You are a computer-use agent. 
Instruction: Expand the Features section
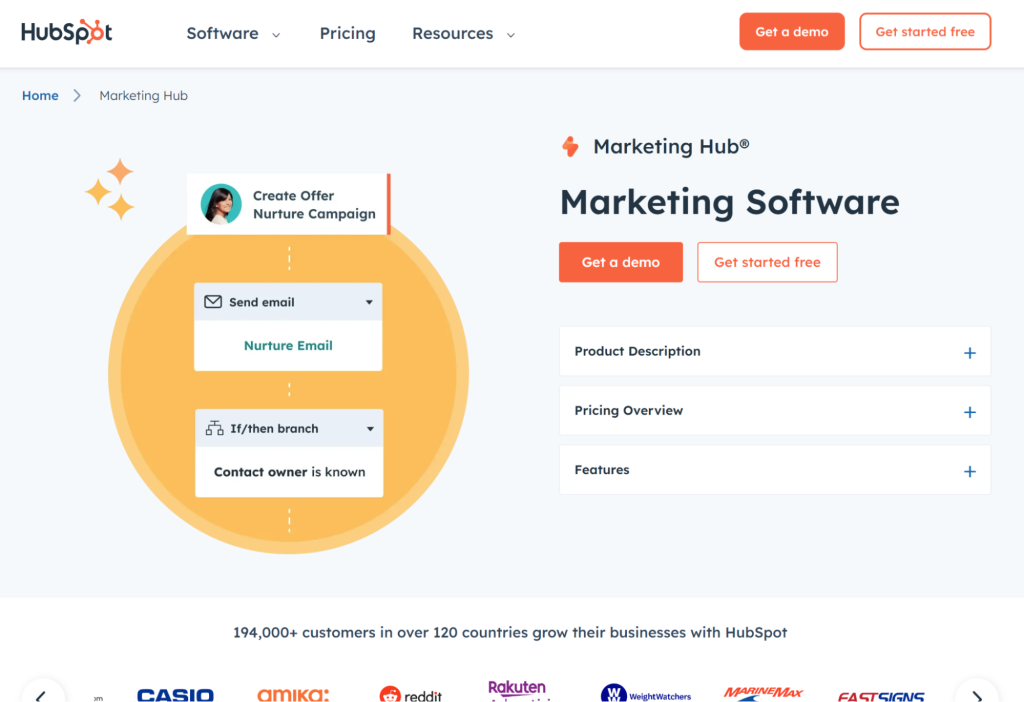(x=774, y=470)
